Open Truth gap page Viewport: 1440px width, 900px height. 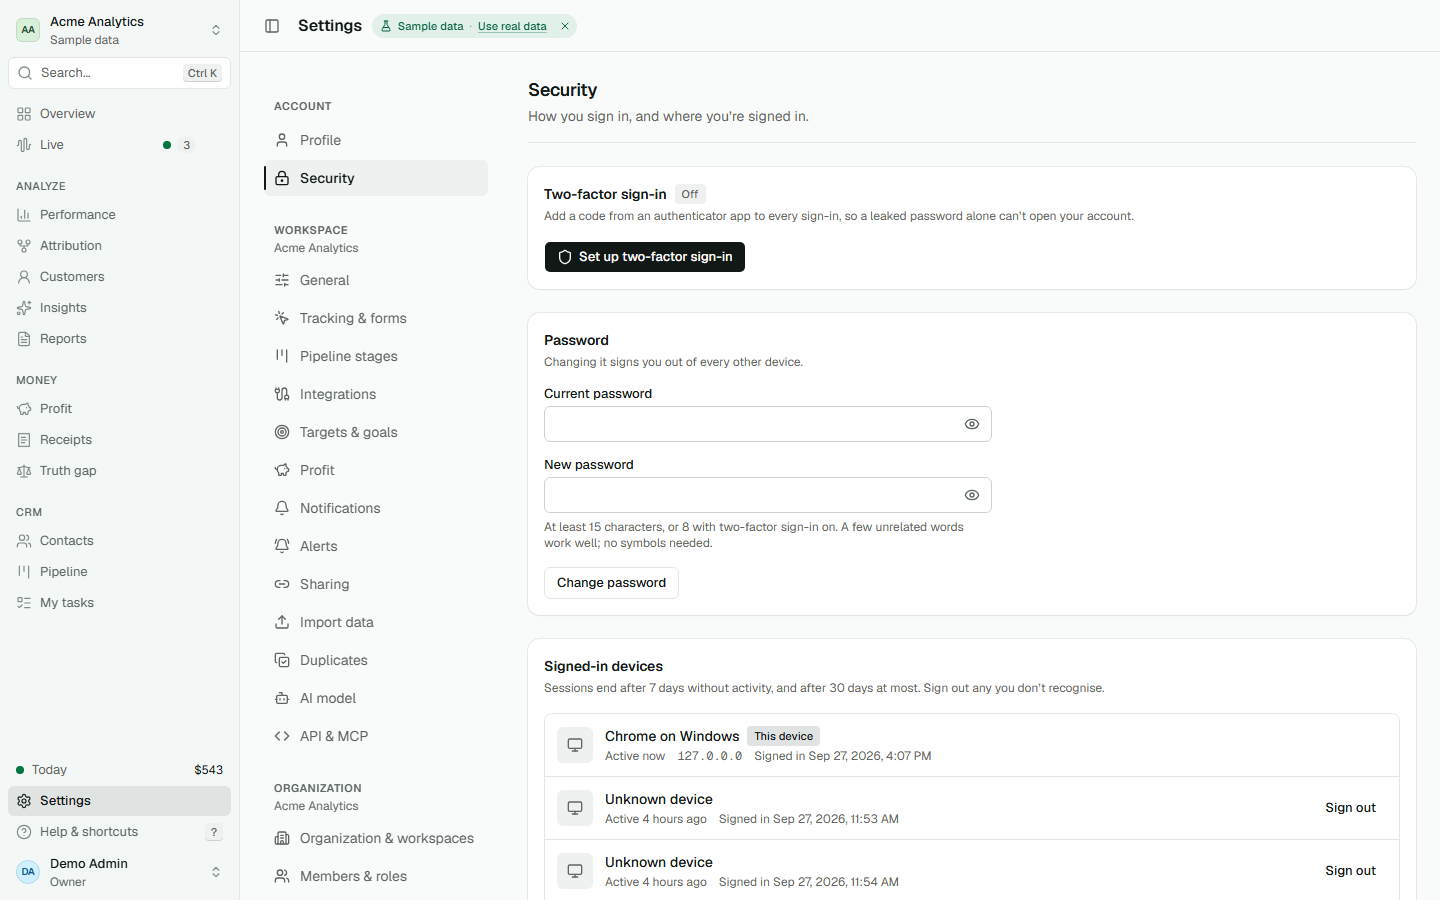(119, 471)
